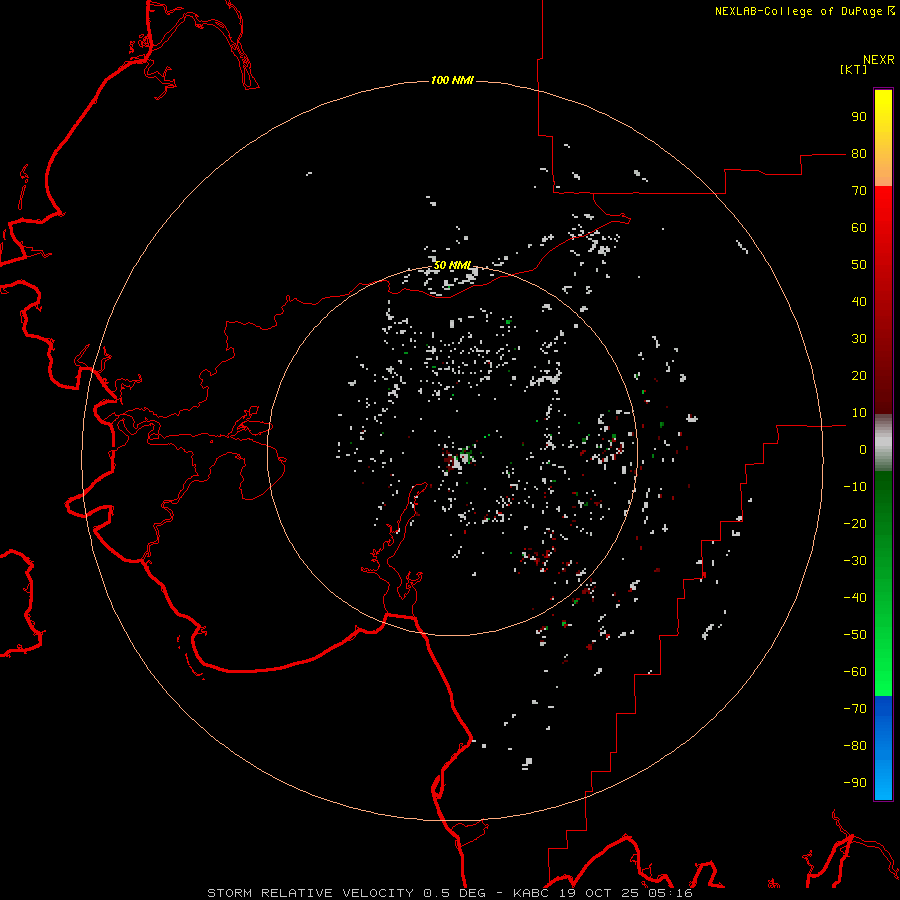Click the gray zero-velocity segment of the color bar

[883, 443]
